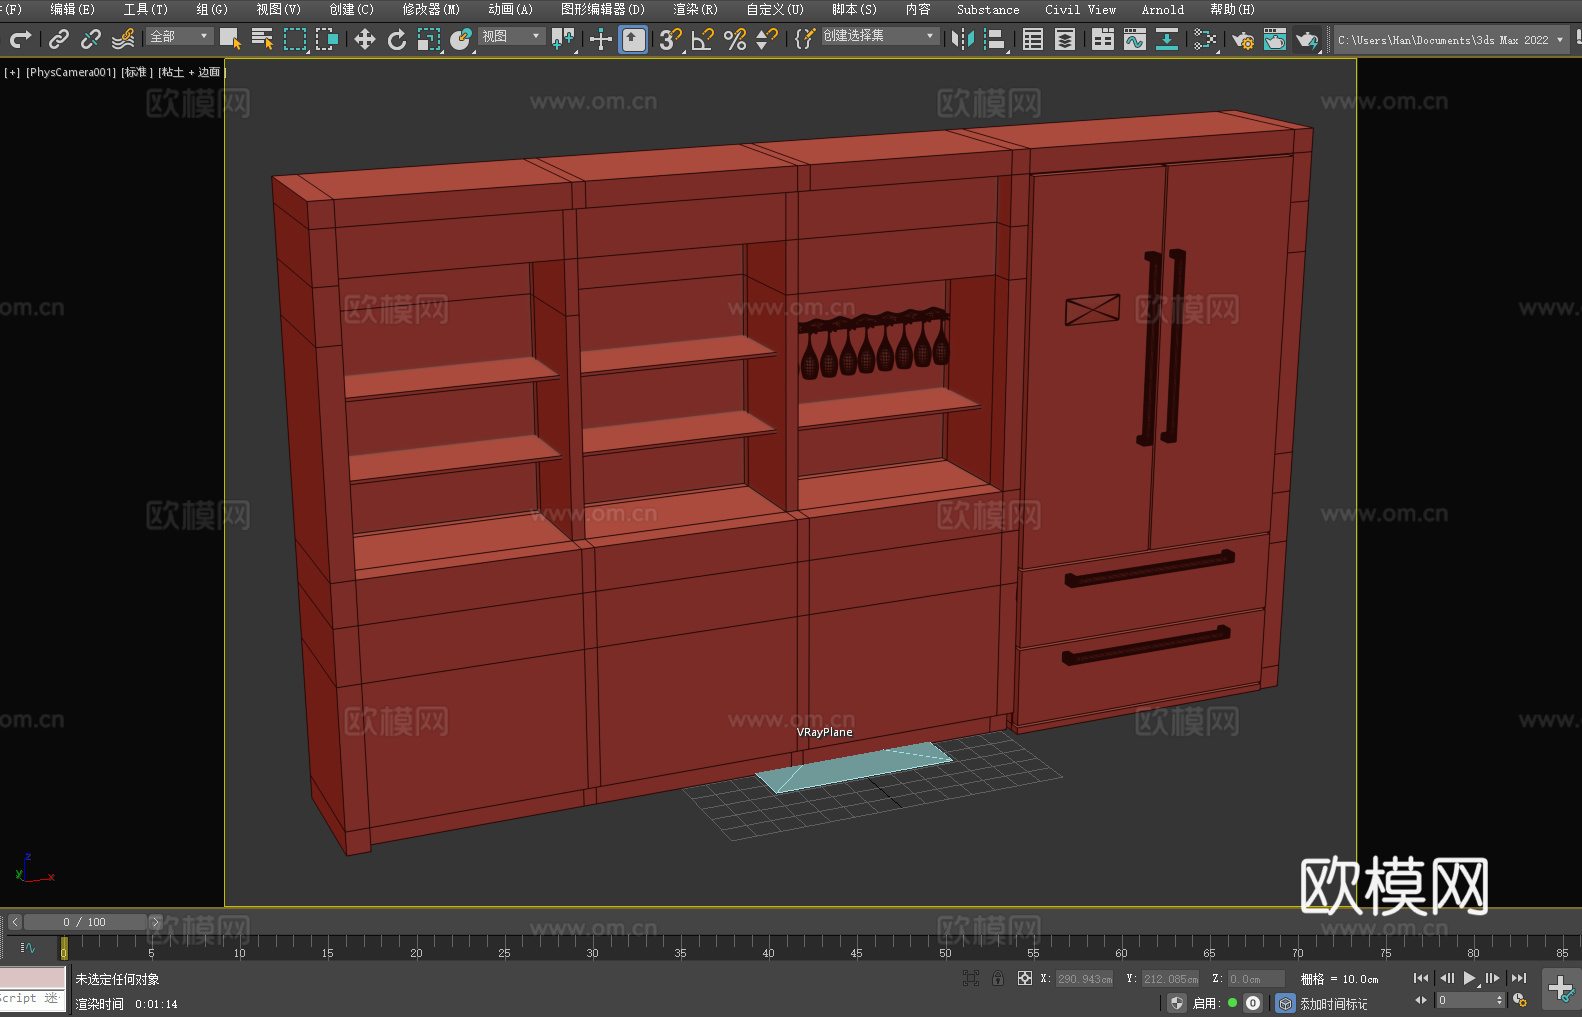1582x1017 pixels.
Task: Open the Scene Explorer icon
Action: [x=1033, y=40]
